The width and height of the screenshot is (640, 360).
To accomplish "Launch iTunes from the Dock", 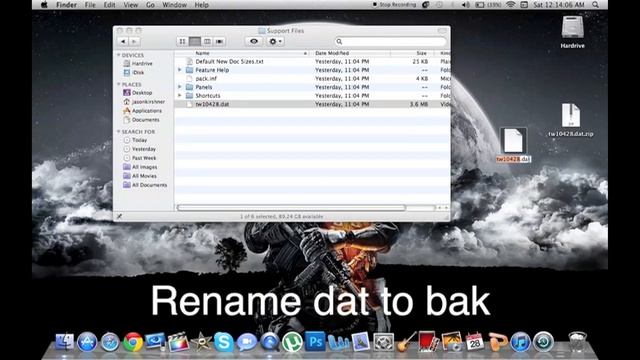I will pyautogui.click(x=520, y=342).
